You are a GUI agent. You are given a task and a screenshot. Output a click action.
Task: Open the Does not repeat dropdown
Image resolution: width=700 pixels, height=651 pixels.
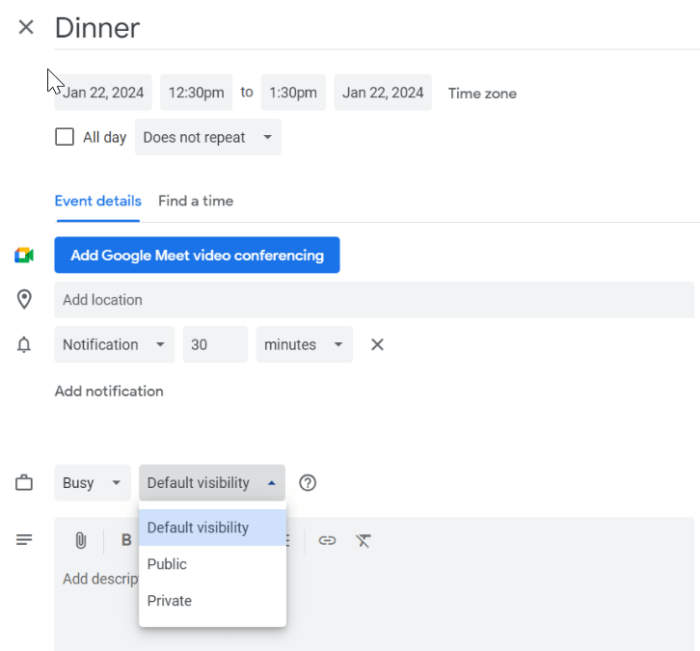[208, 137]
